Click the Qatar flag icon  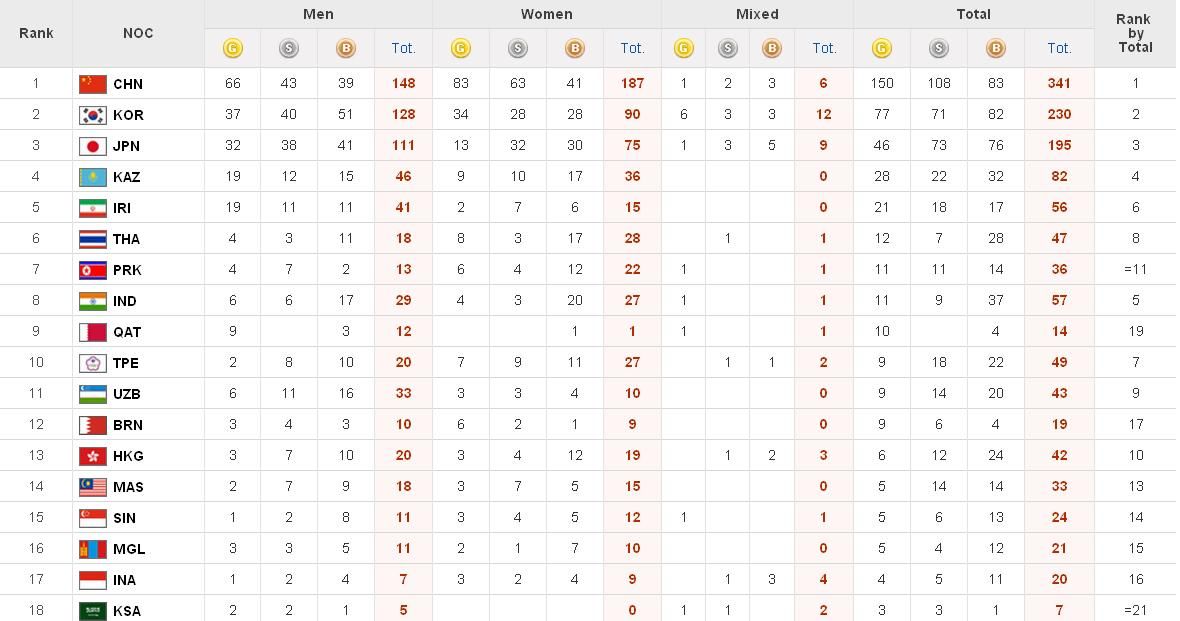(93, 332)
